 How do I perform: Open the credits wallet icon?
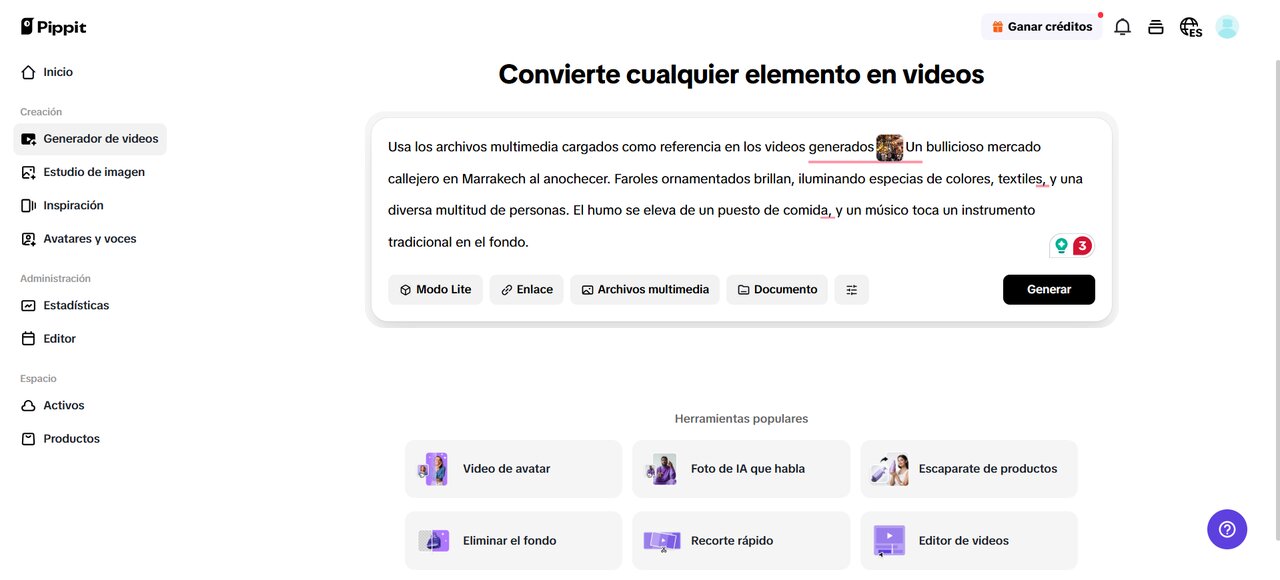coord(1156,27)
